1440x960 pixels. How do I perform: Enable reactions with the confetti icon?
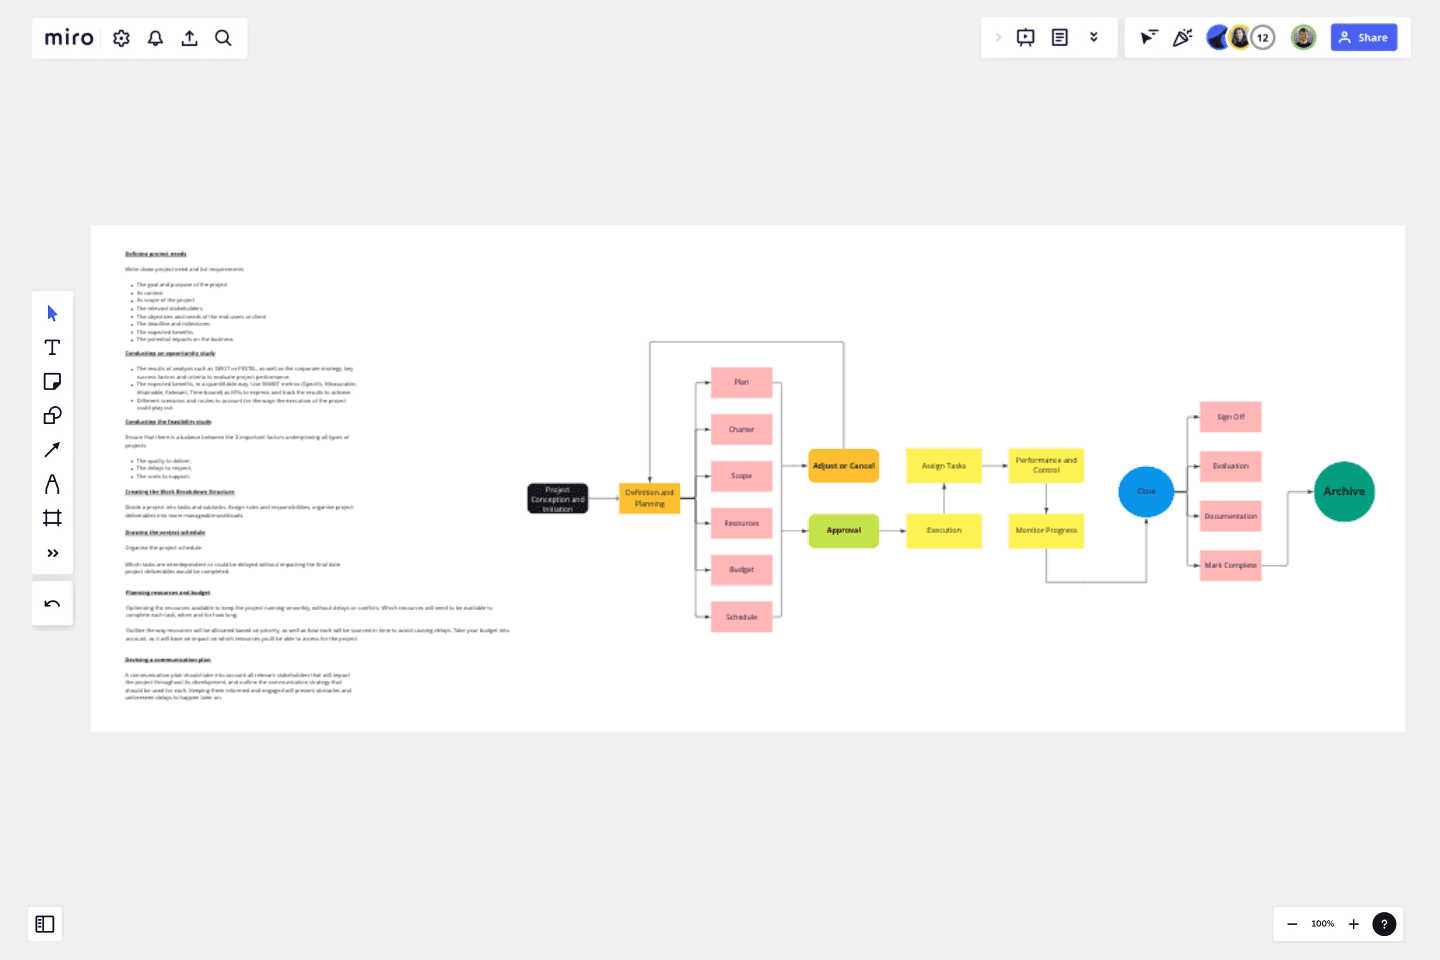(1182, 36)
